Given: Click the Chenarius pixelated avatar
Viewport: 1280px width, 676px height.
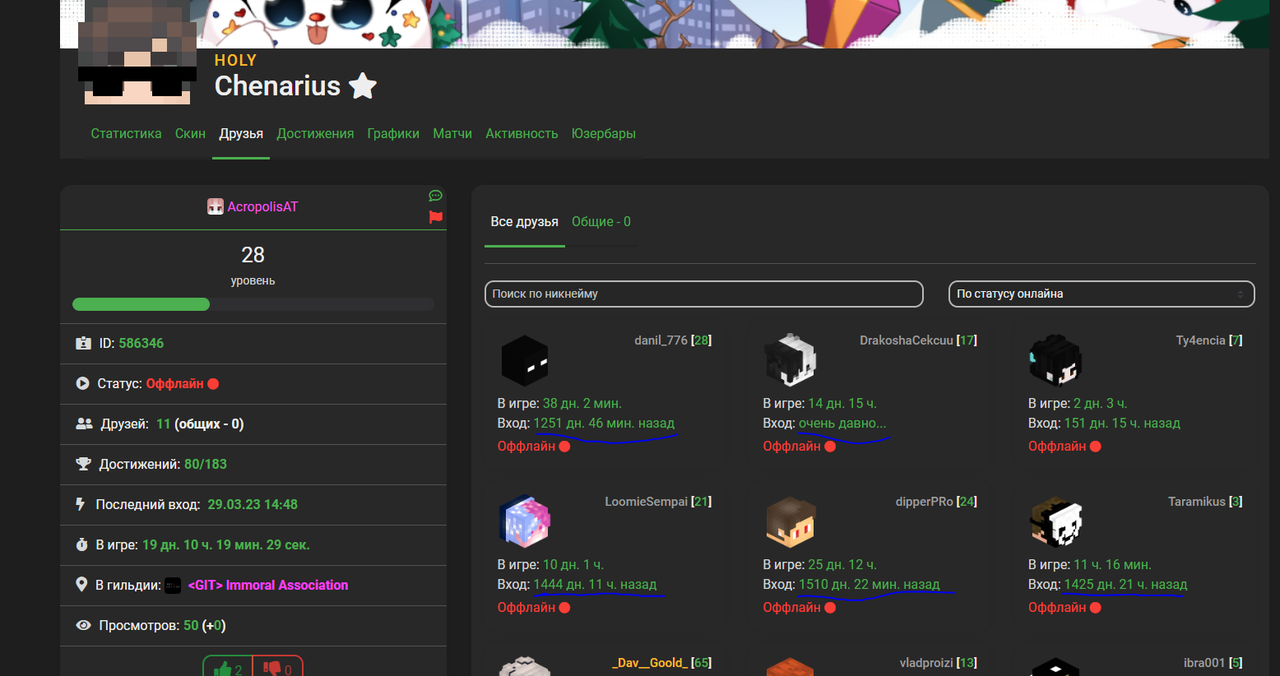Looking at the screenshot, I should [135, 52].
